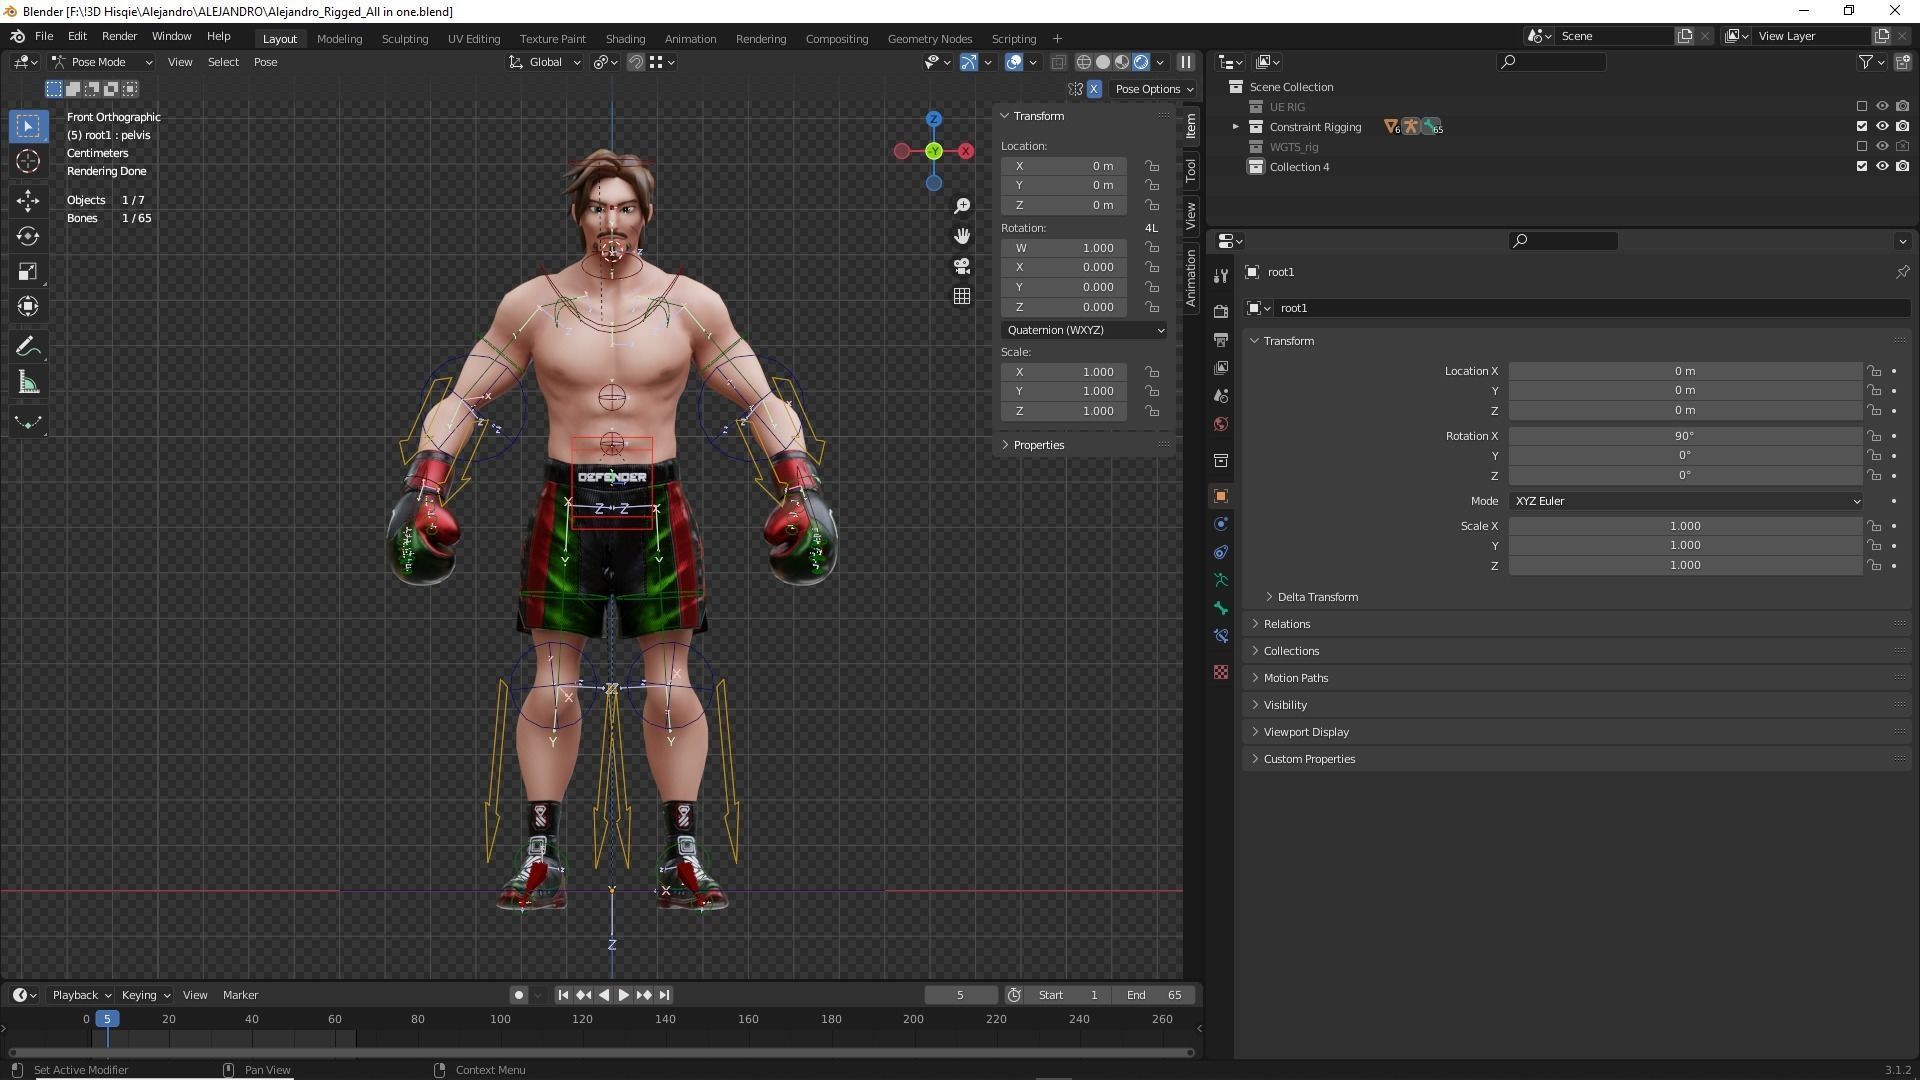The height and width of the screenshot is (1080, 1920).
Task: Click the Rotation X 90° field
Action: point(1684,436)
